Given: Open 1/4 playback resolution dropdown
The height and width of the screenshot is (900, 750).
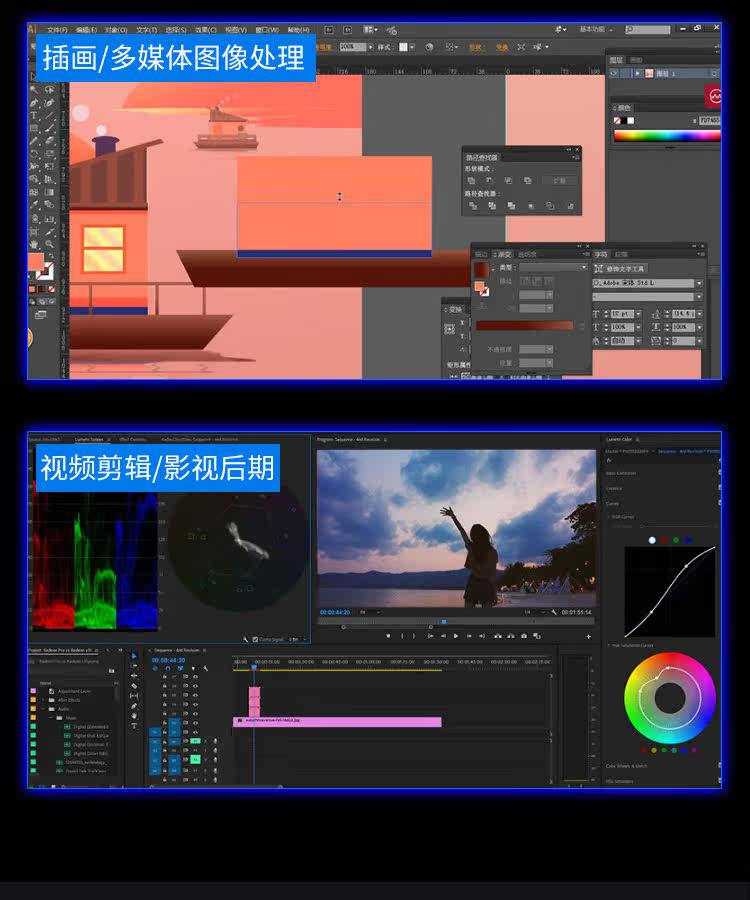Looking at the screenshot, I should pyautogui.click(x=533, y=612).
